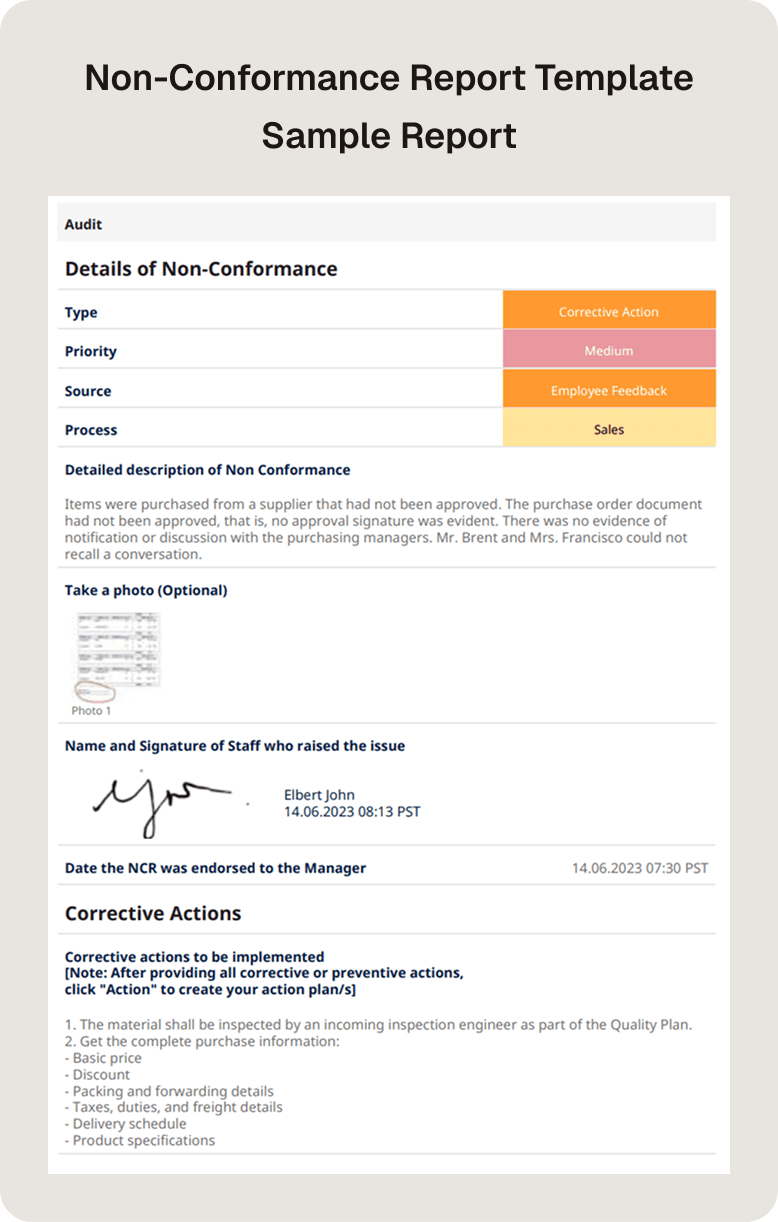This screenshot has width=778, height=1222.
Task: Click the Discount list item
Action: [x=97, y=1075]
